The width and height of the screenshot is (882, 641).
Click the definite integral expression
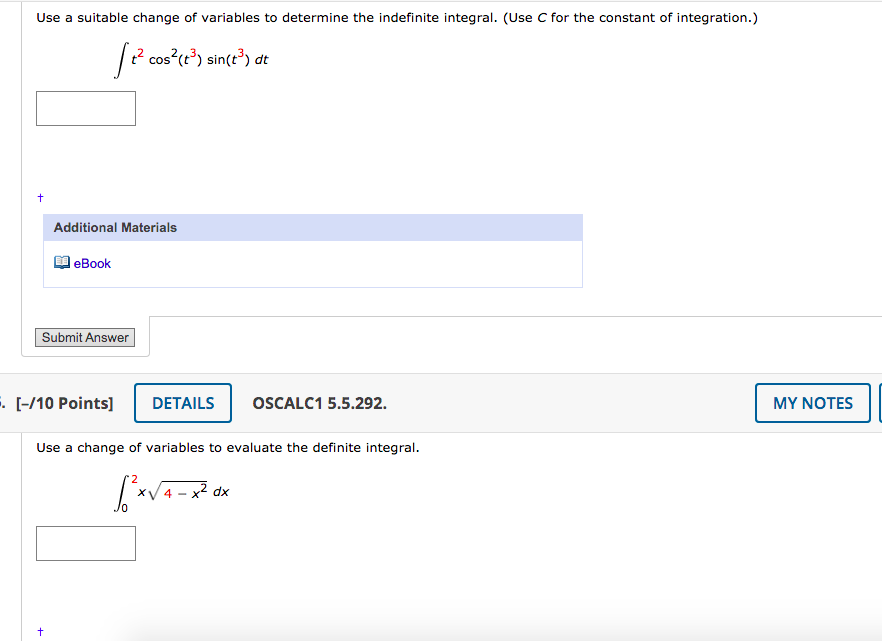[170, 490]
